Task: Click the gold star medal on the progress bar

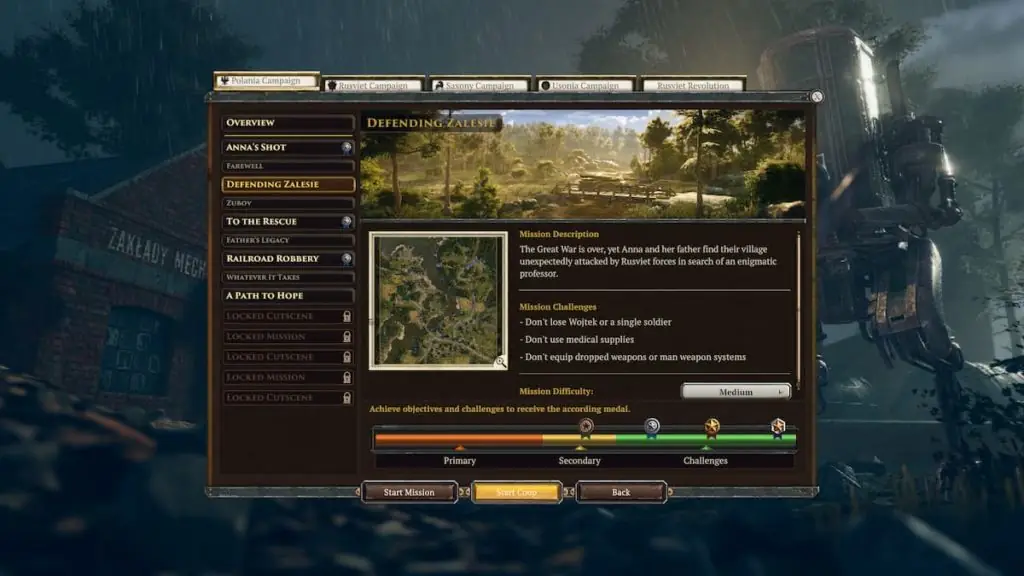Action: coord(712,427)
